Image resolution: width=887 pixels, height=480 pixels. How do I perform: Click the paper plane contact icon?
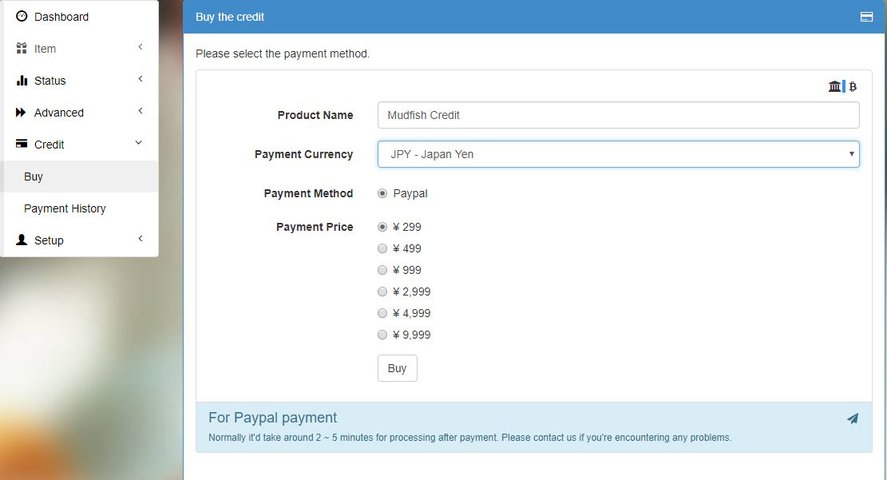[x=852, y=418]
